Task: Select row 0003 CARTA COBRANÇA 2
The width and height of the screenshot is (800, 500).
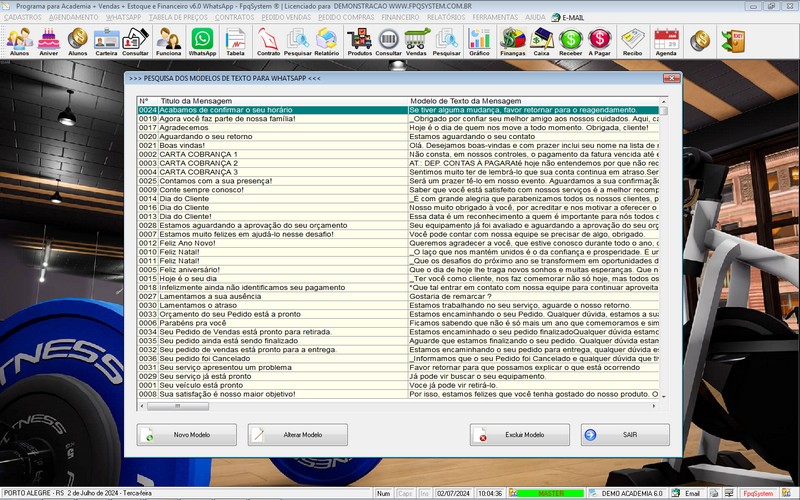Action: tap(398, 163)
